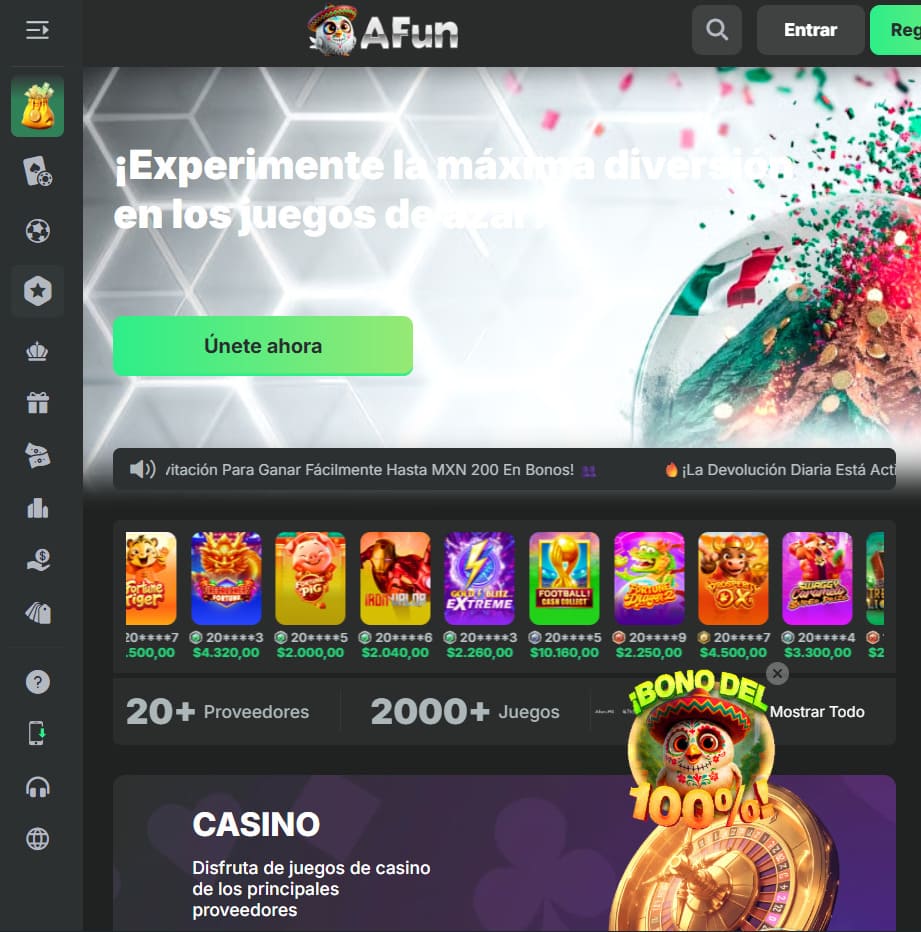The image size is (921, 932).
Task: Click the search magnifier button in header
Action: 716,30
